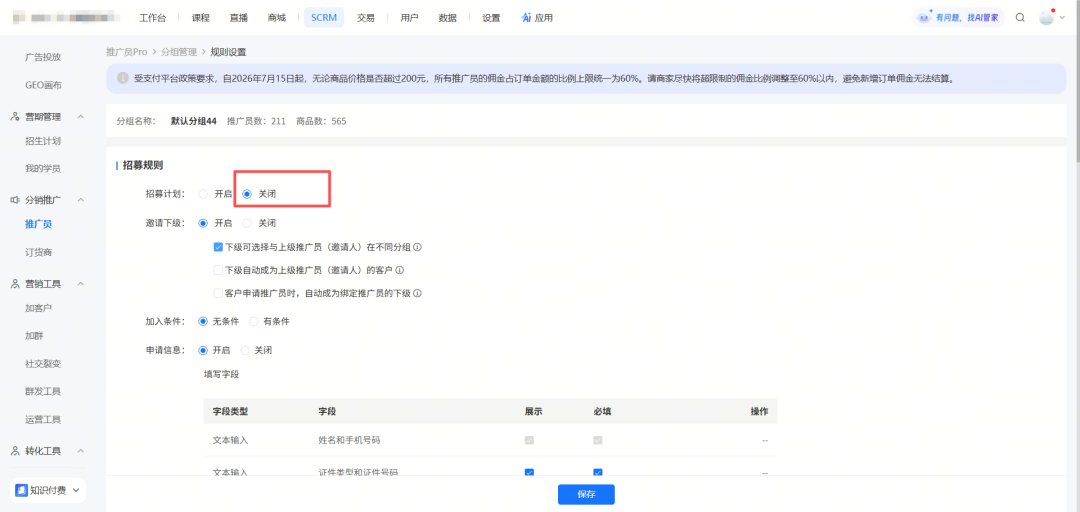
Task: Open 运营工具 in sidebar
Action: 43,419
